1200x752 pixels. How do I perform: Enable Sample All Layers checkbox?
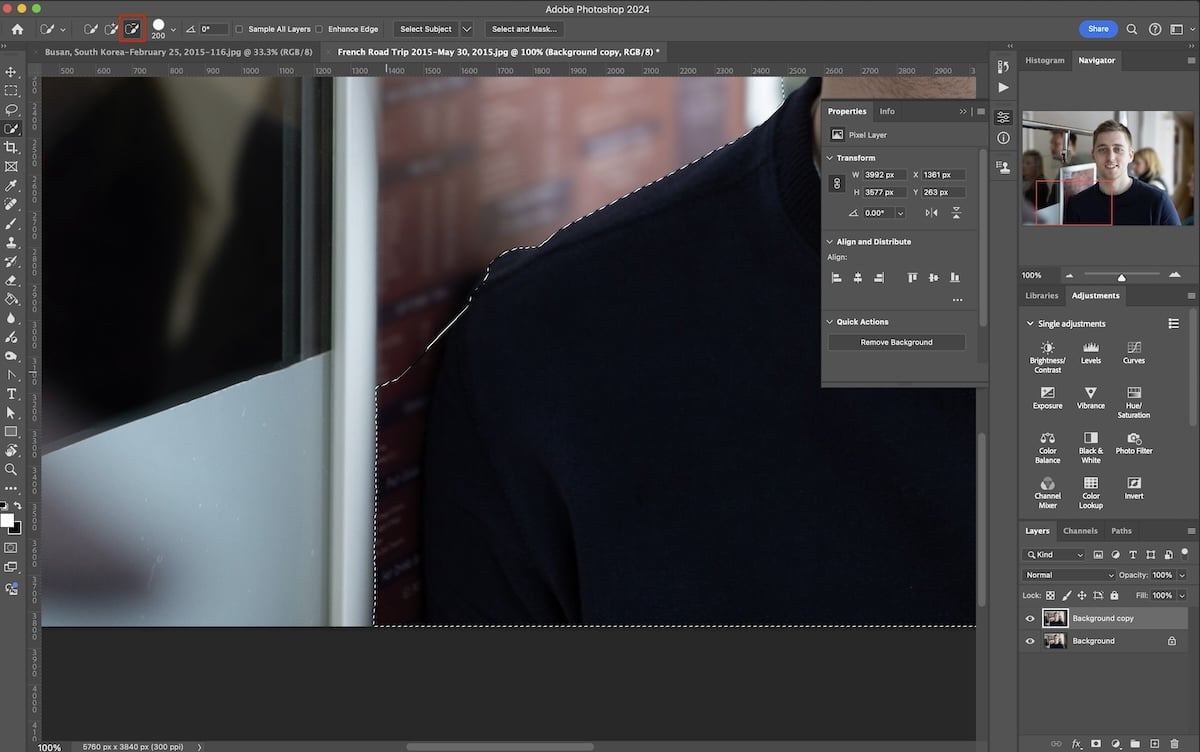(x=238, y=29)
